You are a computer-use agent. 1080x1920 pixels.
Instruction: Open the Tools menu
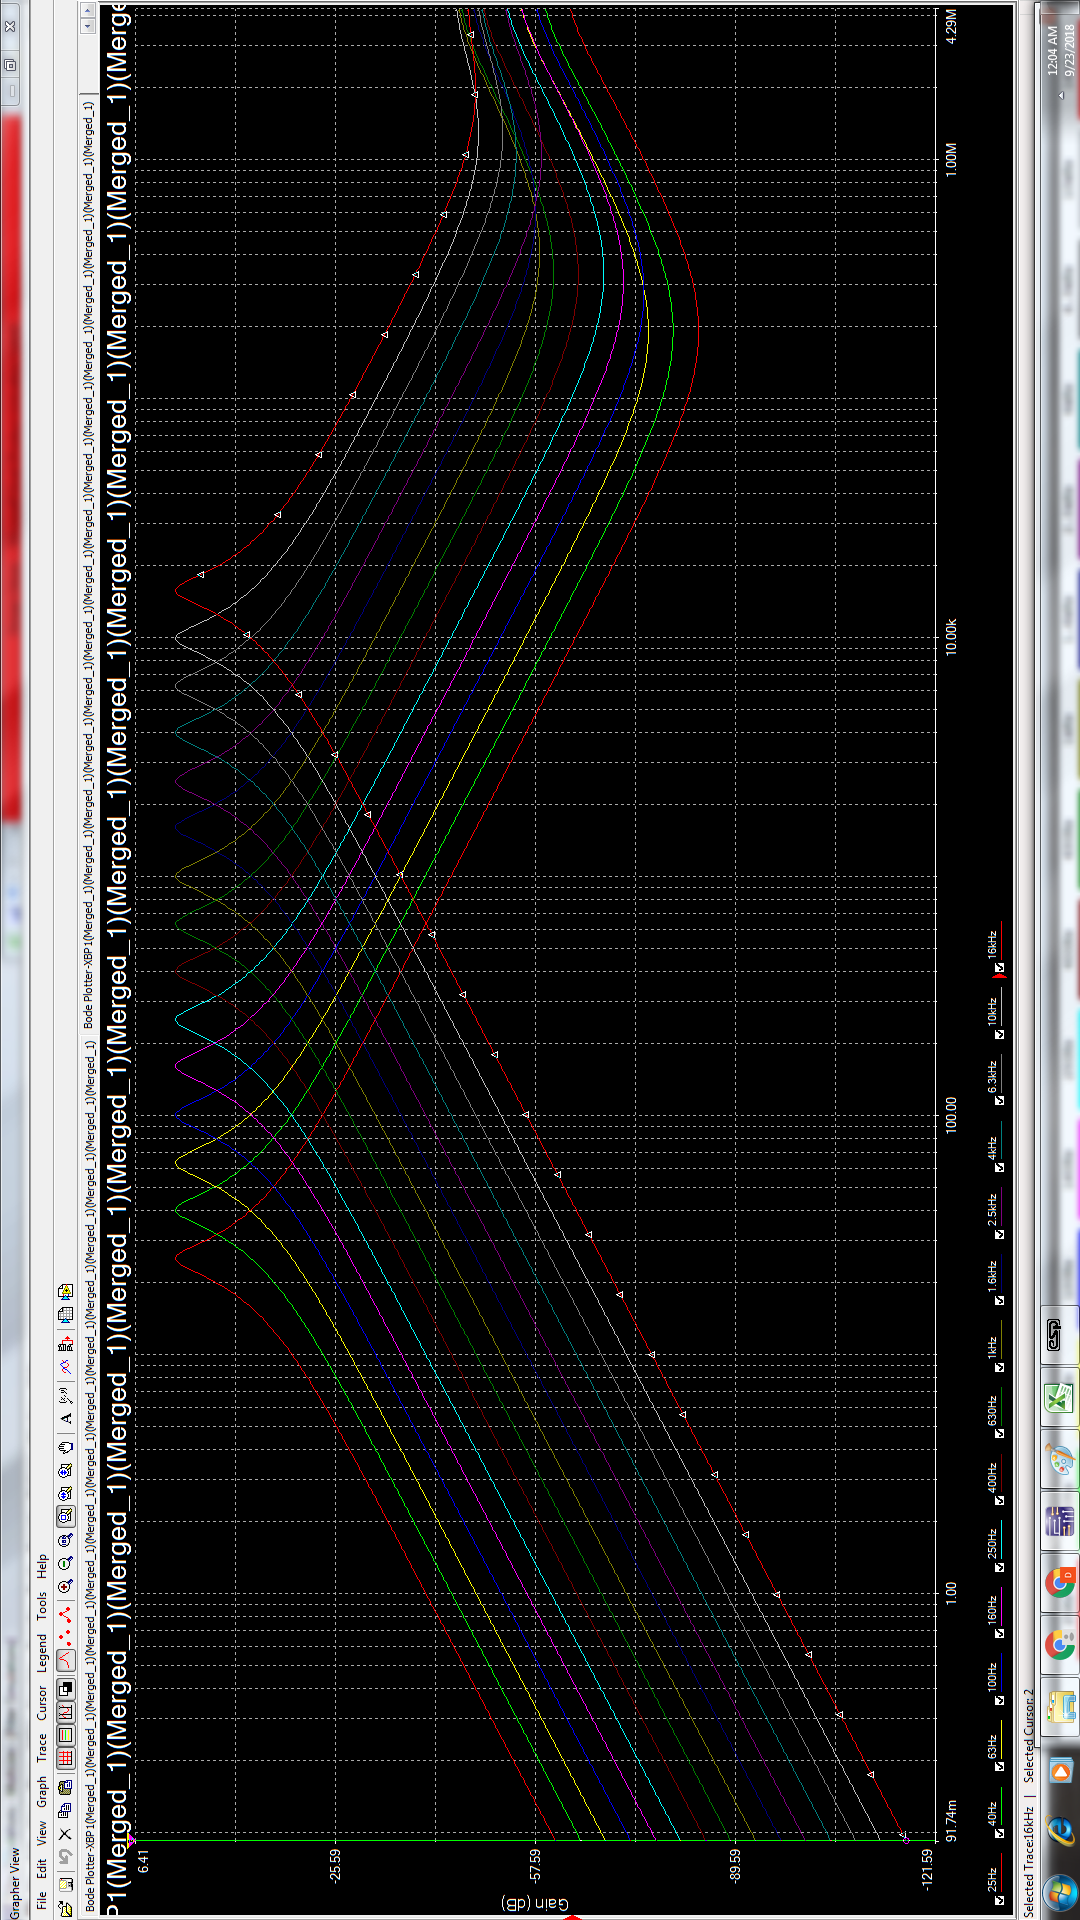(42, 1606)
